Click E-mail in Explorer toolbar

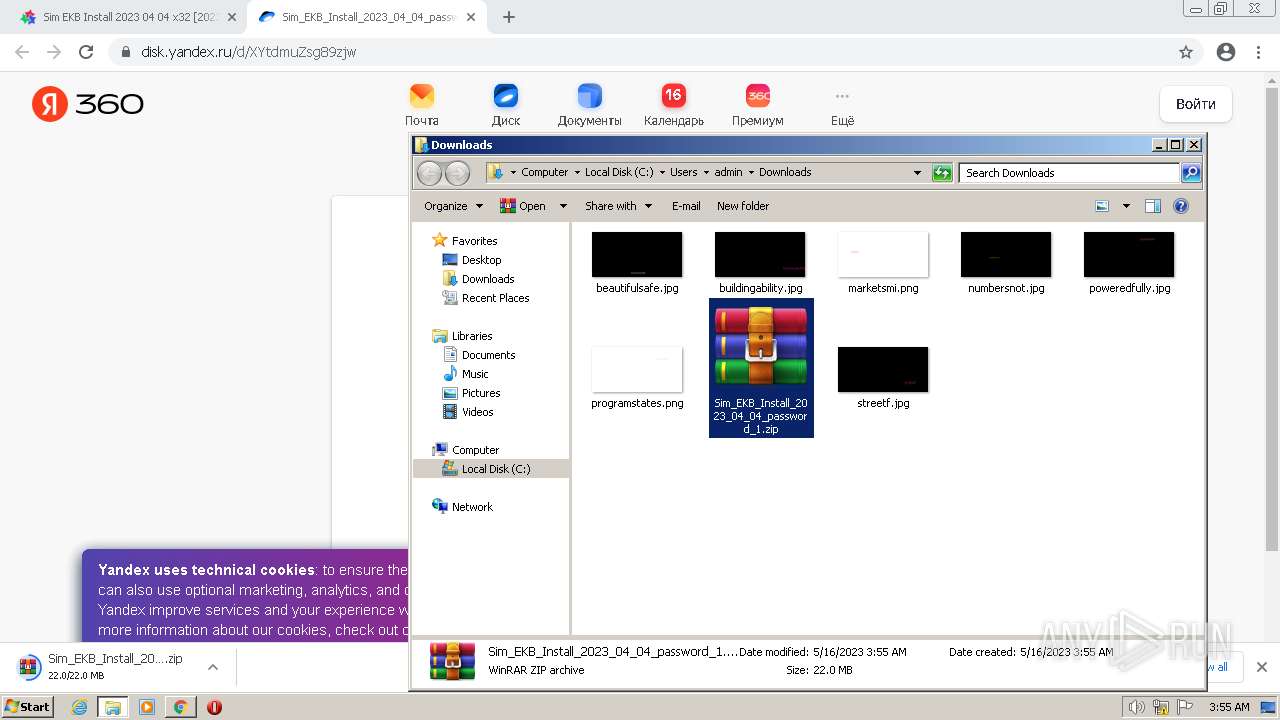(686, 206)
